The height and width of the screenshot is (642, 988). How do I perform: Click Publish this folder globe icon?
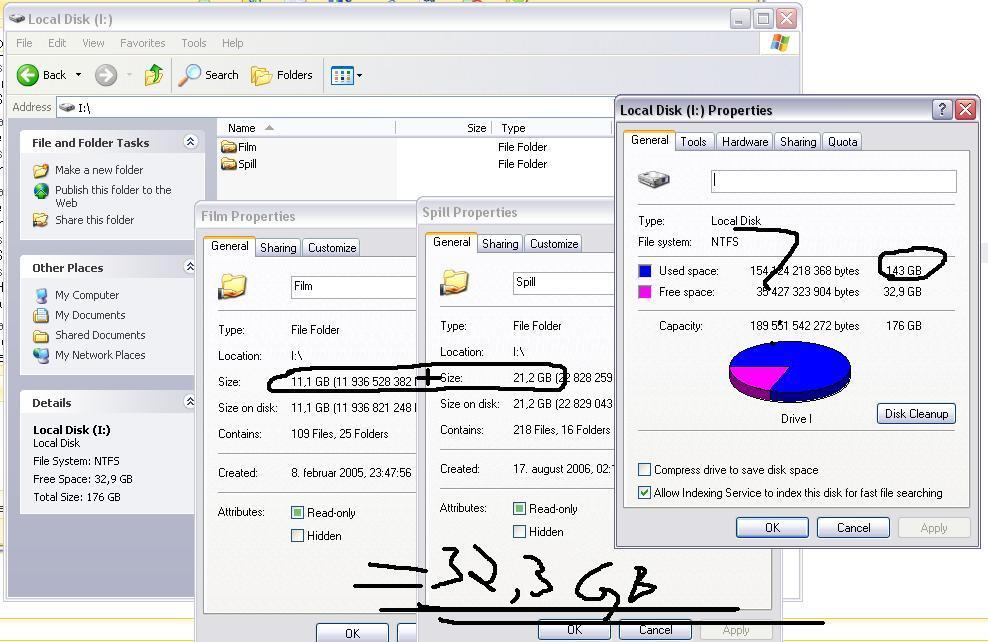41,190
